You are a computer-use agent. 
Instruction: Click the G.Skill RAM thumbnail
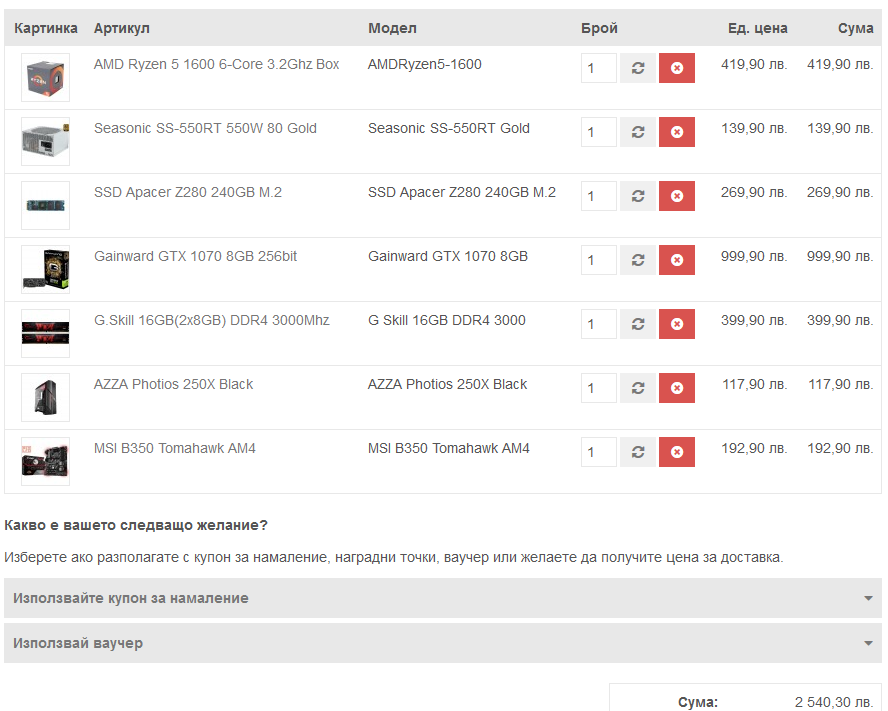point(45,334)
